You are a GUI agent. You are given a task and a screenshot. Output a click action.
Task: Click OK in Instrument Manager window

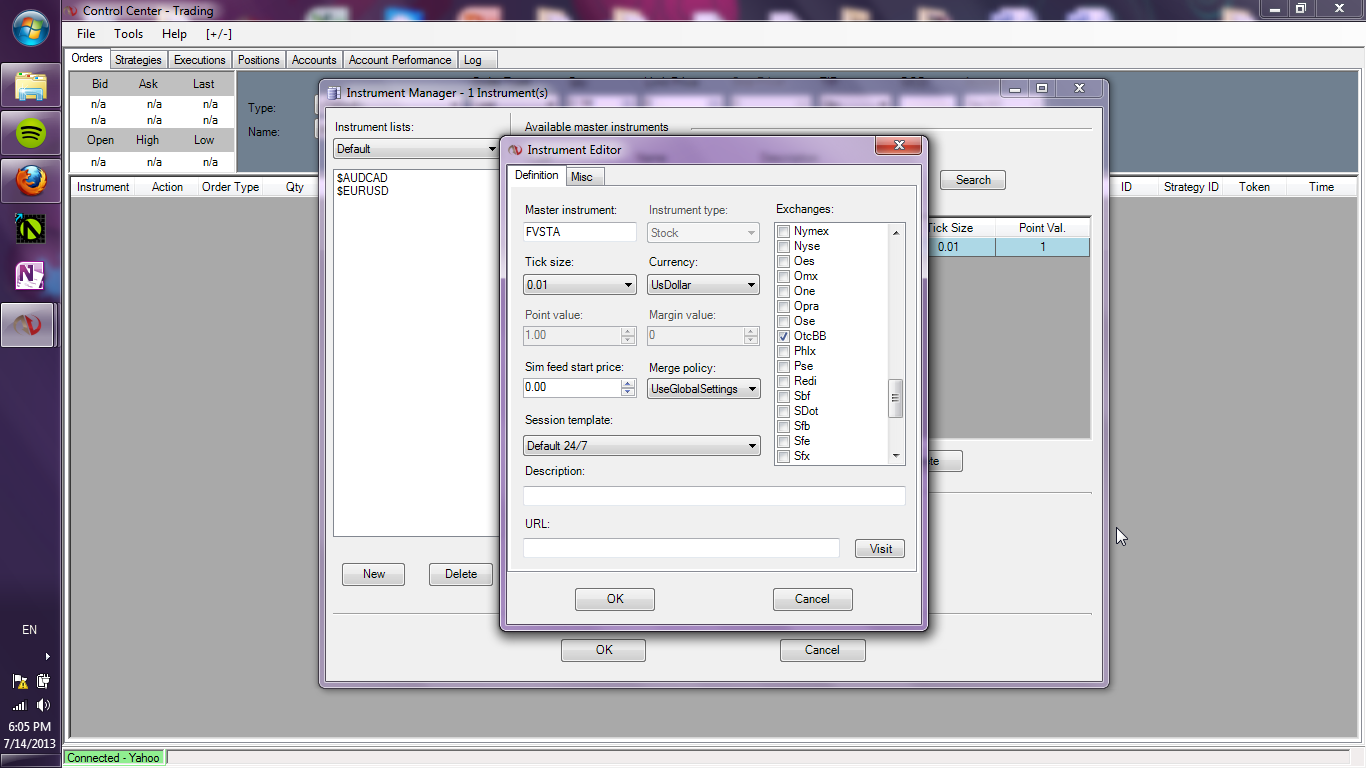(603, 650)
